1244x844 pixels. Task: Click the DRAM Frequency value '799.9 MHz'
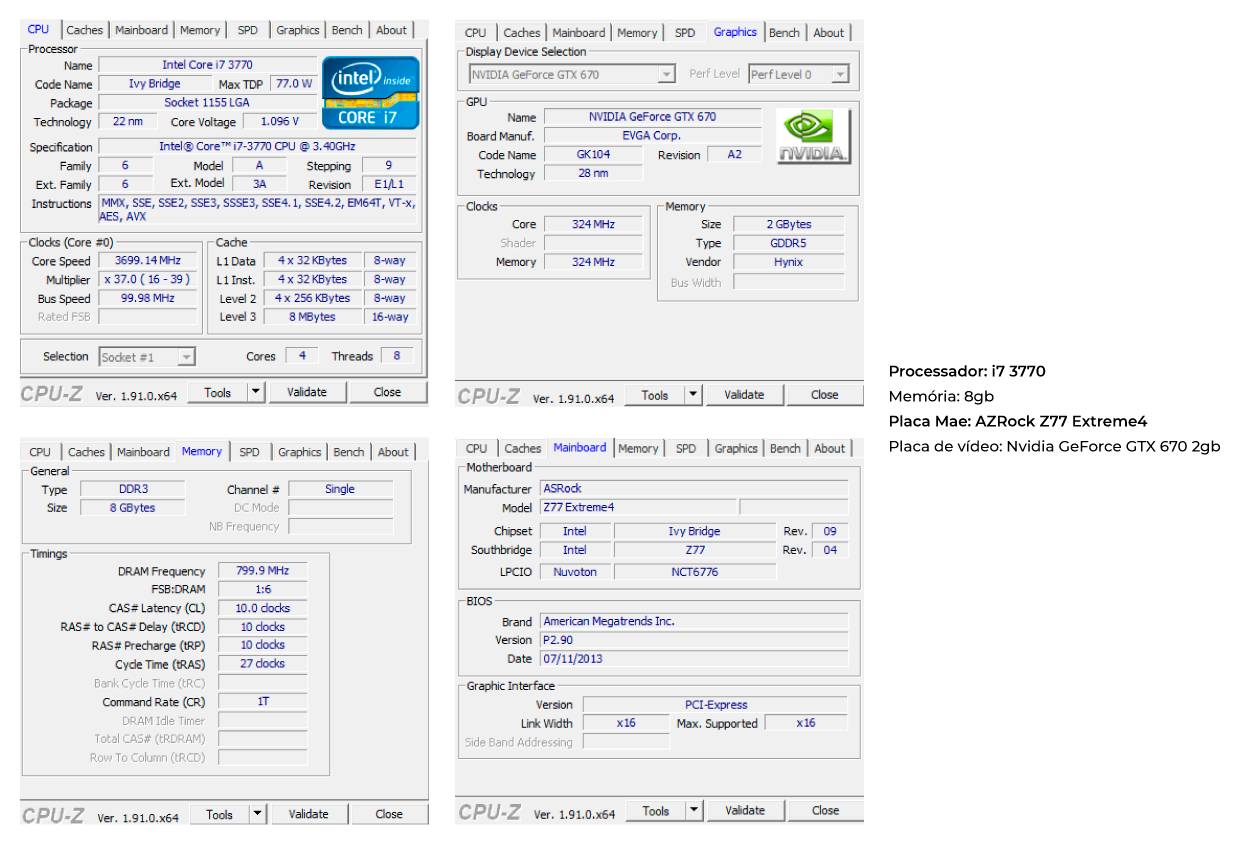(262, 571)
